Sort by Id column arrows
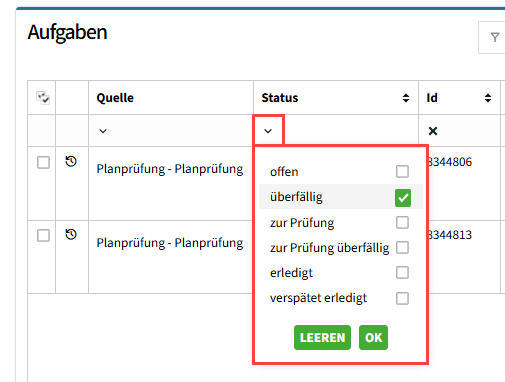 pos(488,98)
